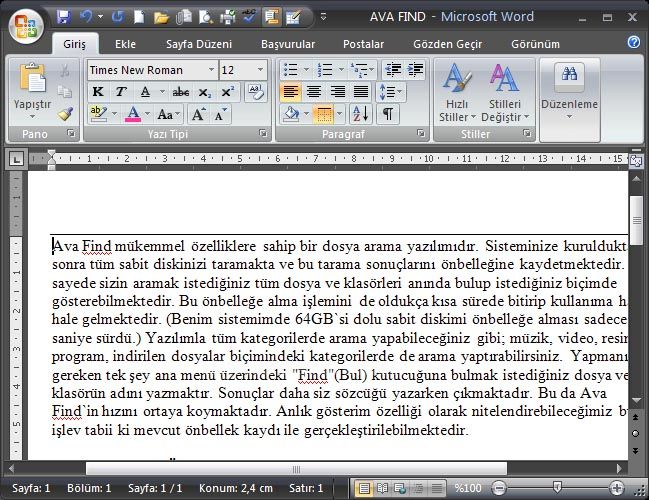Toggle bold (K) formatting
This screenshot has width=649, height=500.
[x=98, y=91]
